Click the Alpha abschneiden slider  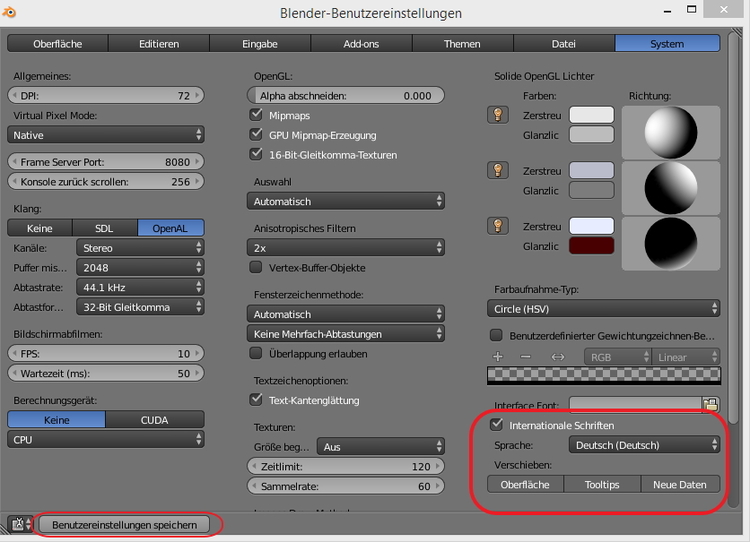coord(346,95)
